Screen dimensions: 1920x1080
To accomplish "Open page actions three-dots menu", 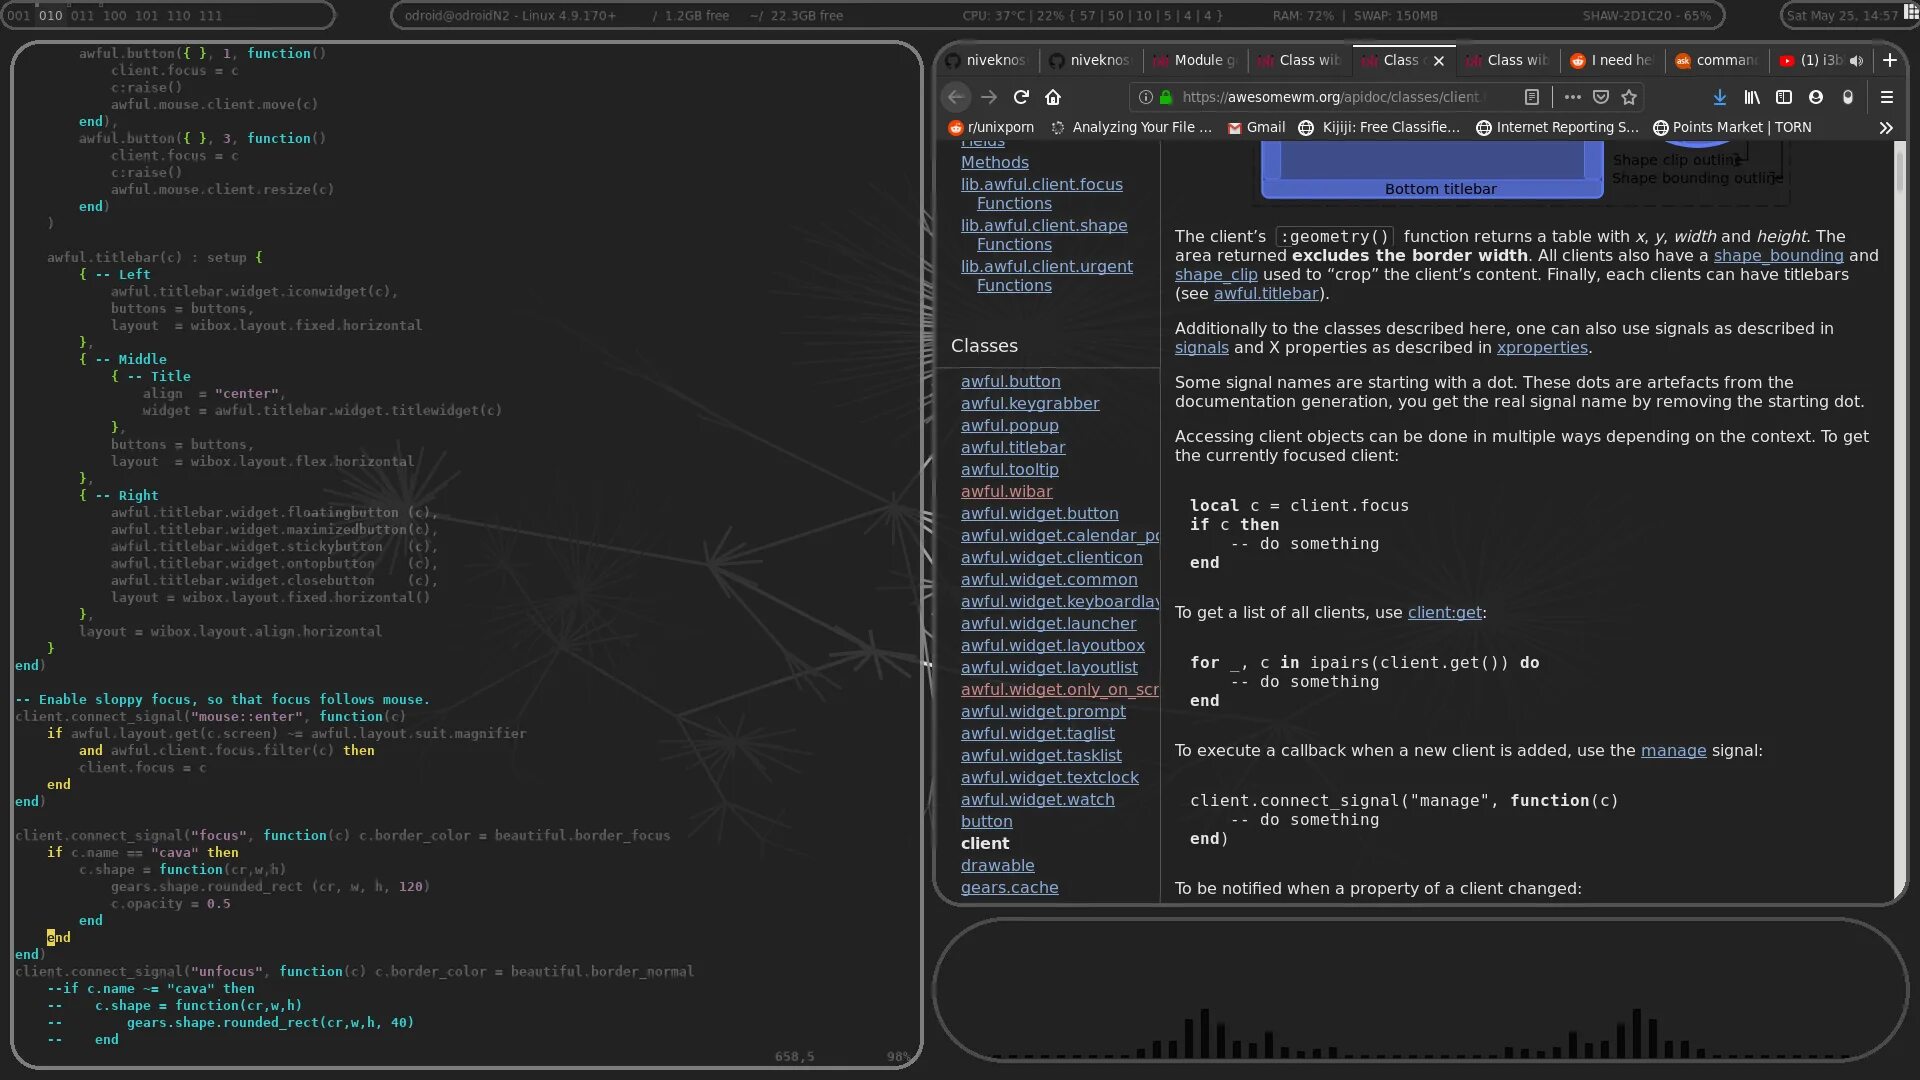I will [1572, 97].
